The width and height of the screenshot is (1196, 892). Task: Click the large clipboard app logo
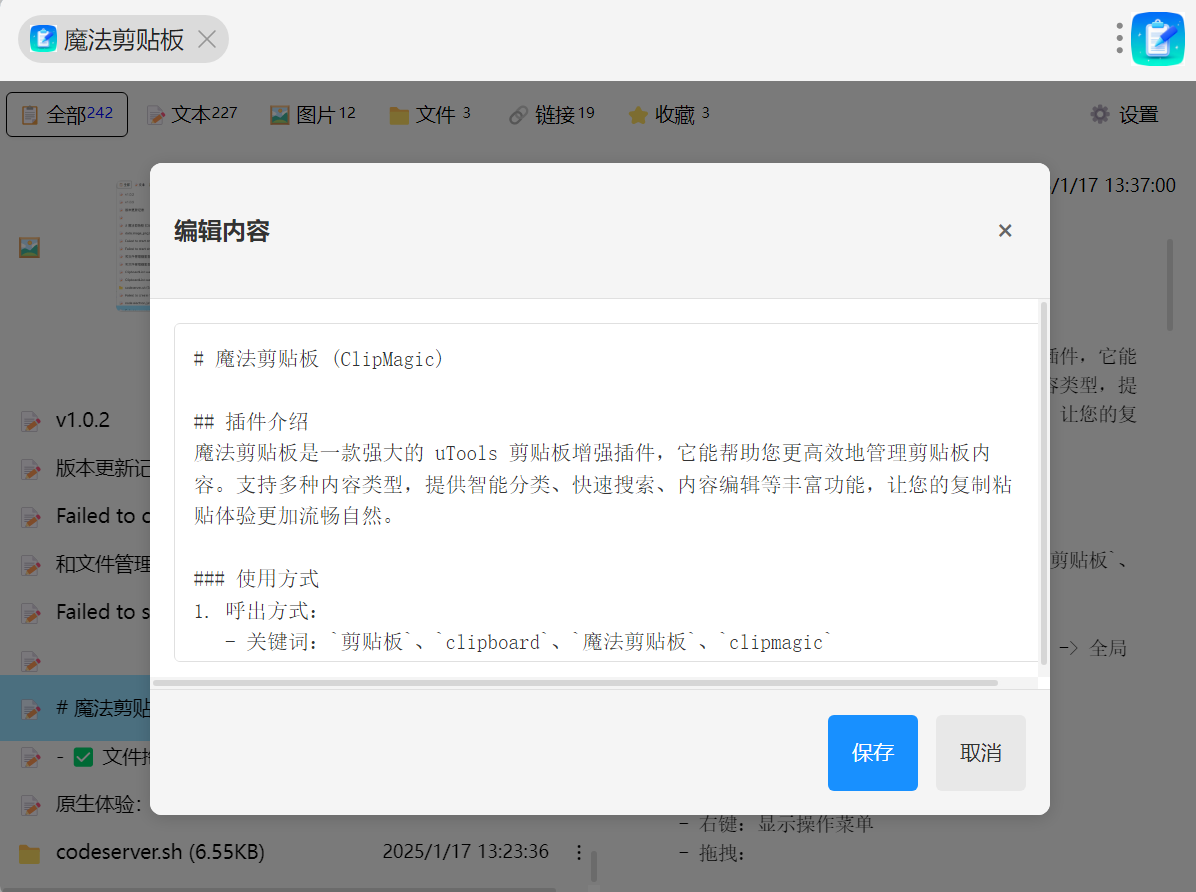[x=1158, y=39]
